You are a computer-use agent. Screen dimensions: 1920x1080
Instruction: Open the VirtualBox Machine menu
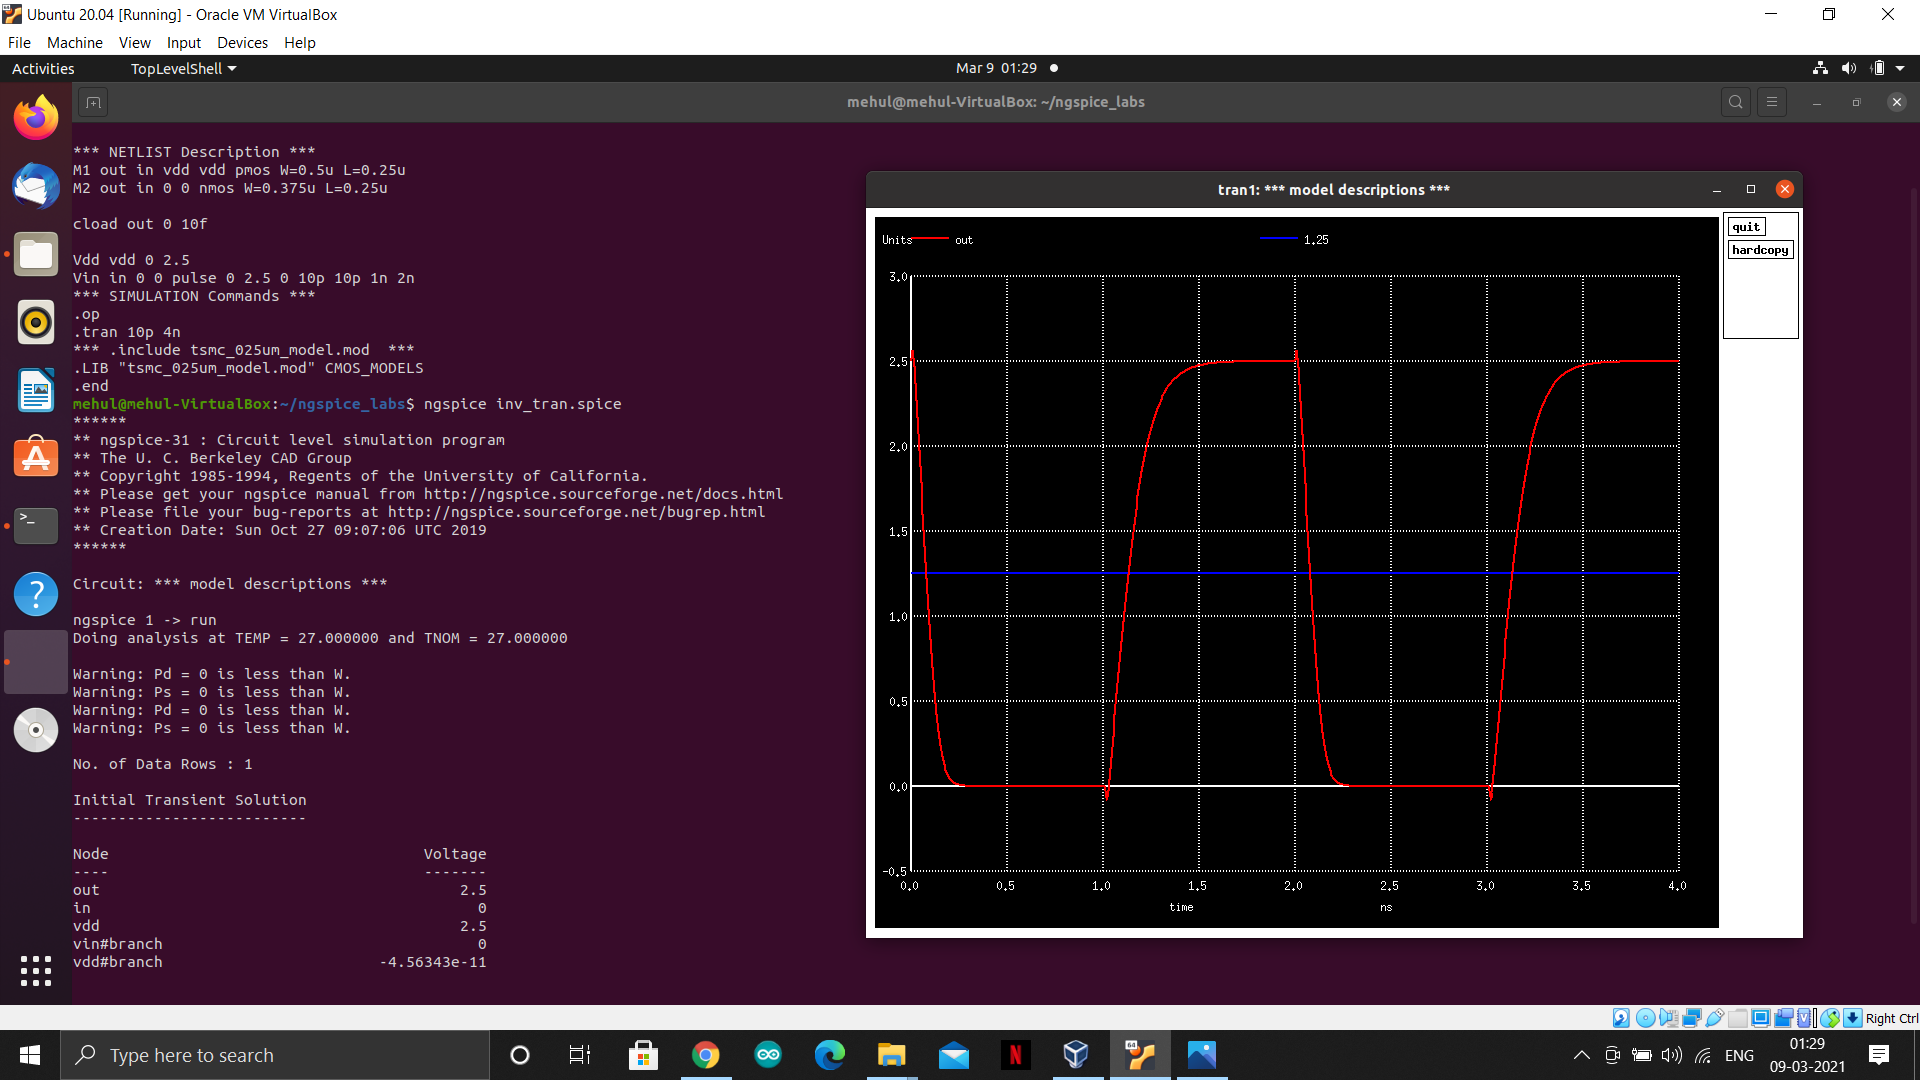(x=74, y=42)
